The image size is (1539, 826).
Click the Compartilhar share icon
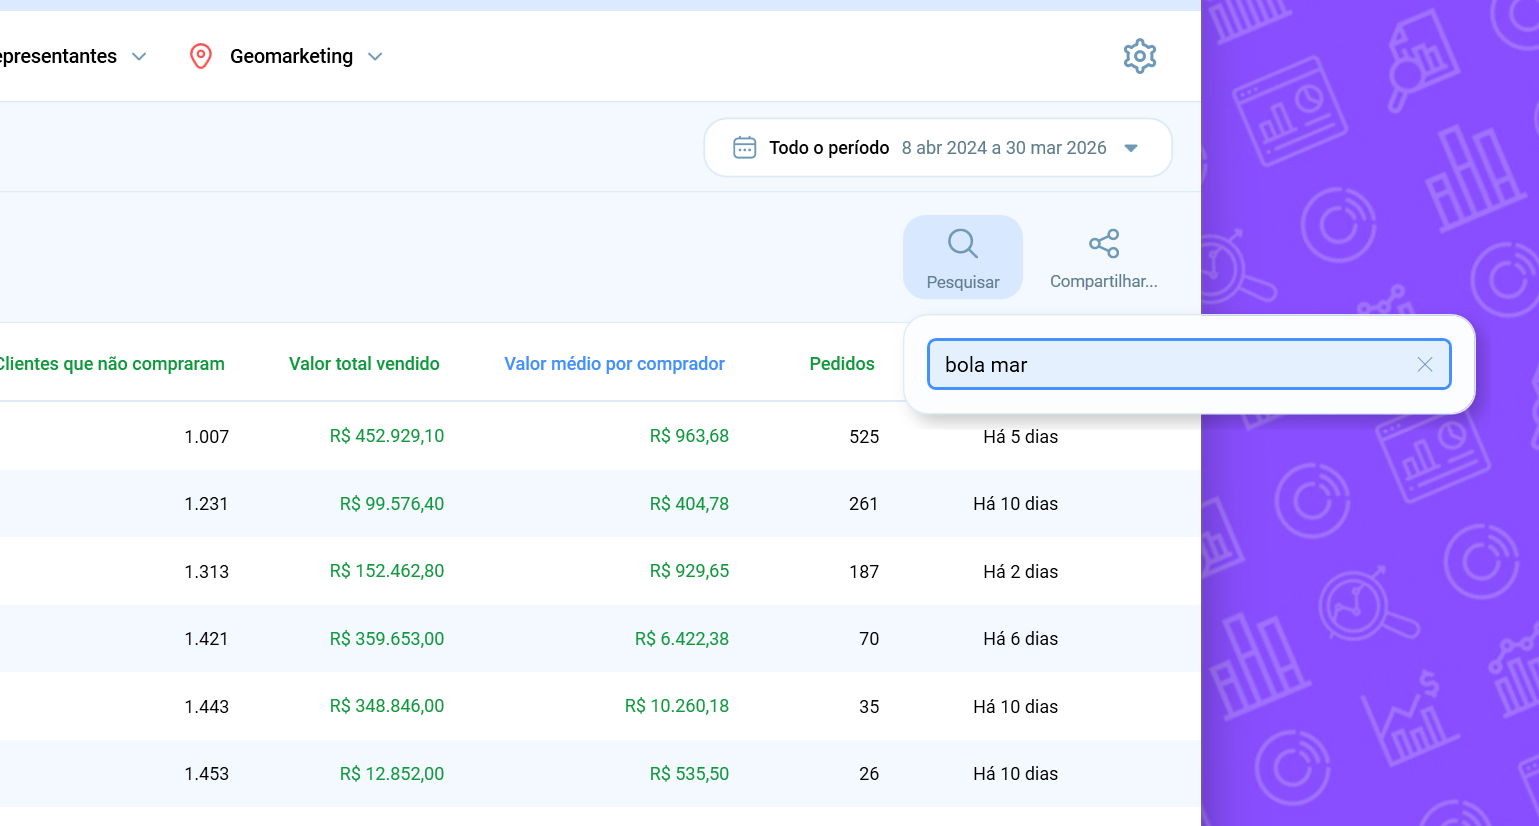pos(1103,244)
